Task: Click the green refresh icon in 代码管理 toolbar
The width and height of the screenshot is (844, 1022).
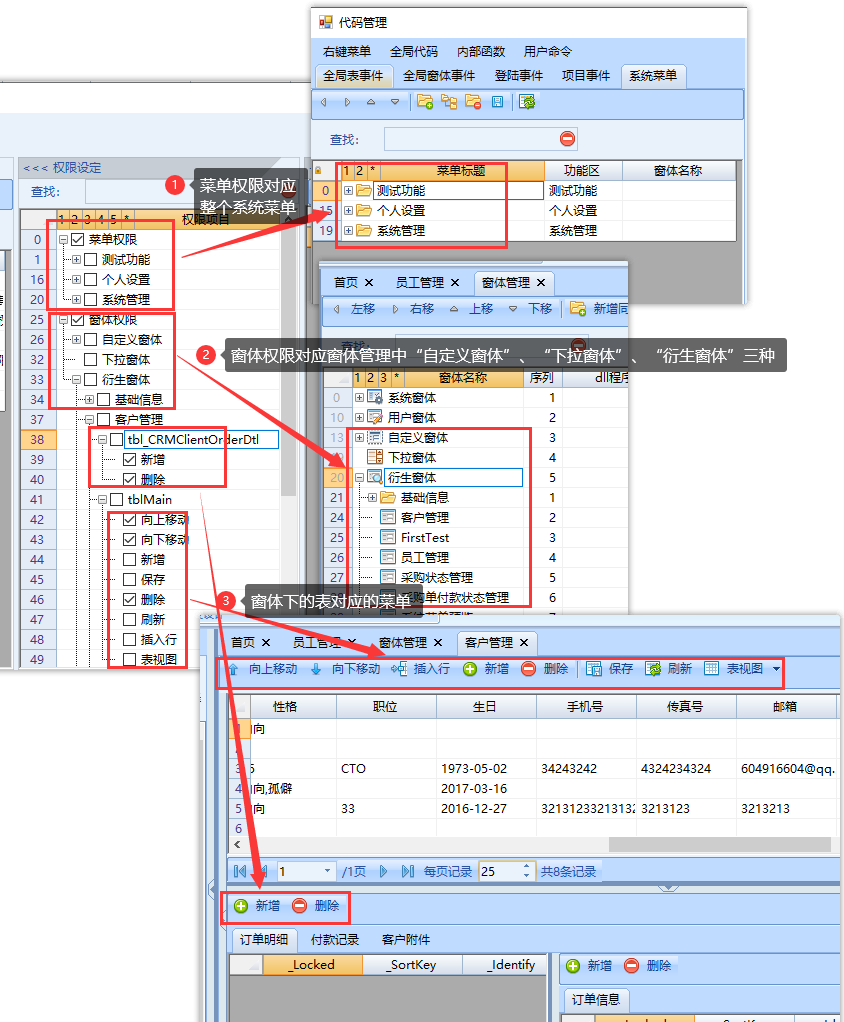Action: click(x=527, y=102)
